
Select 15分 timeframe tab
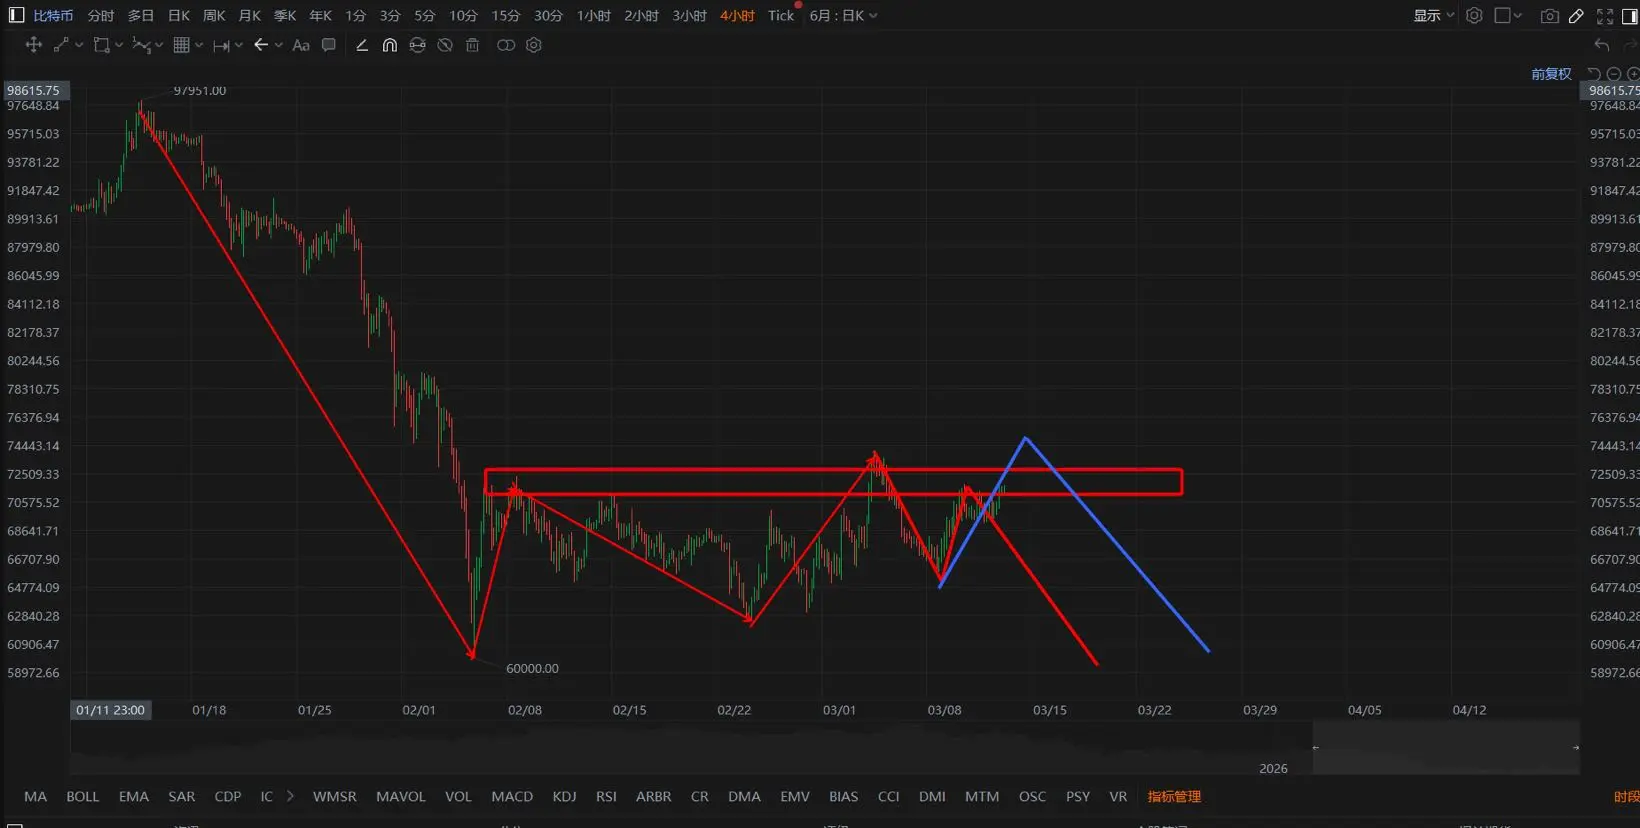tap(506, 15)
